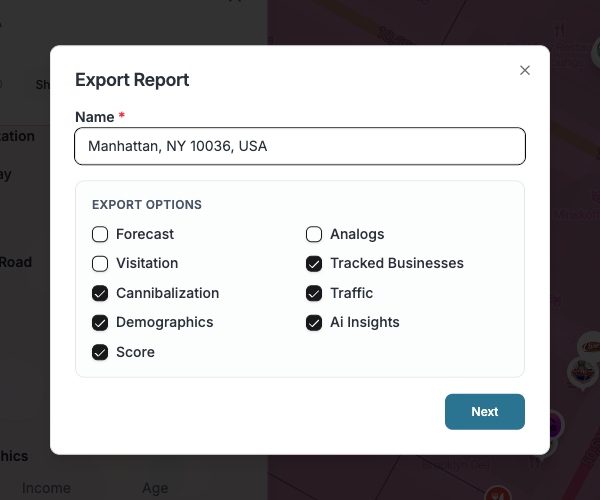Disable the Demographics export option
This screenshot has height=500, width=600.
pos(100,322)
